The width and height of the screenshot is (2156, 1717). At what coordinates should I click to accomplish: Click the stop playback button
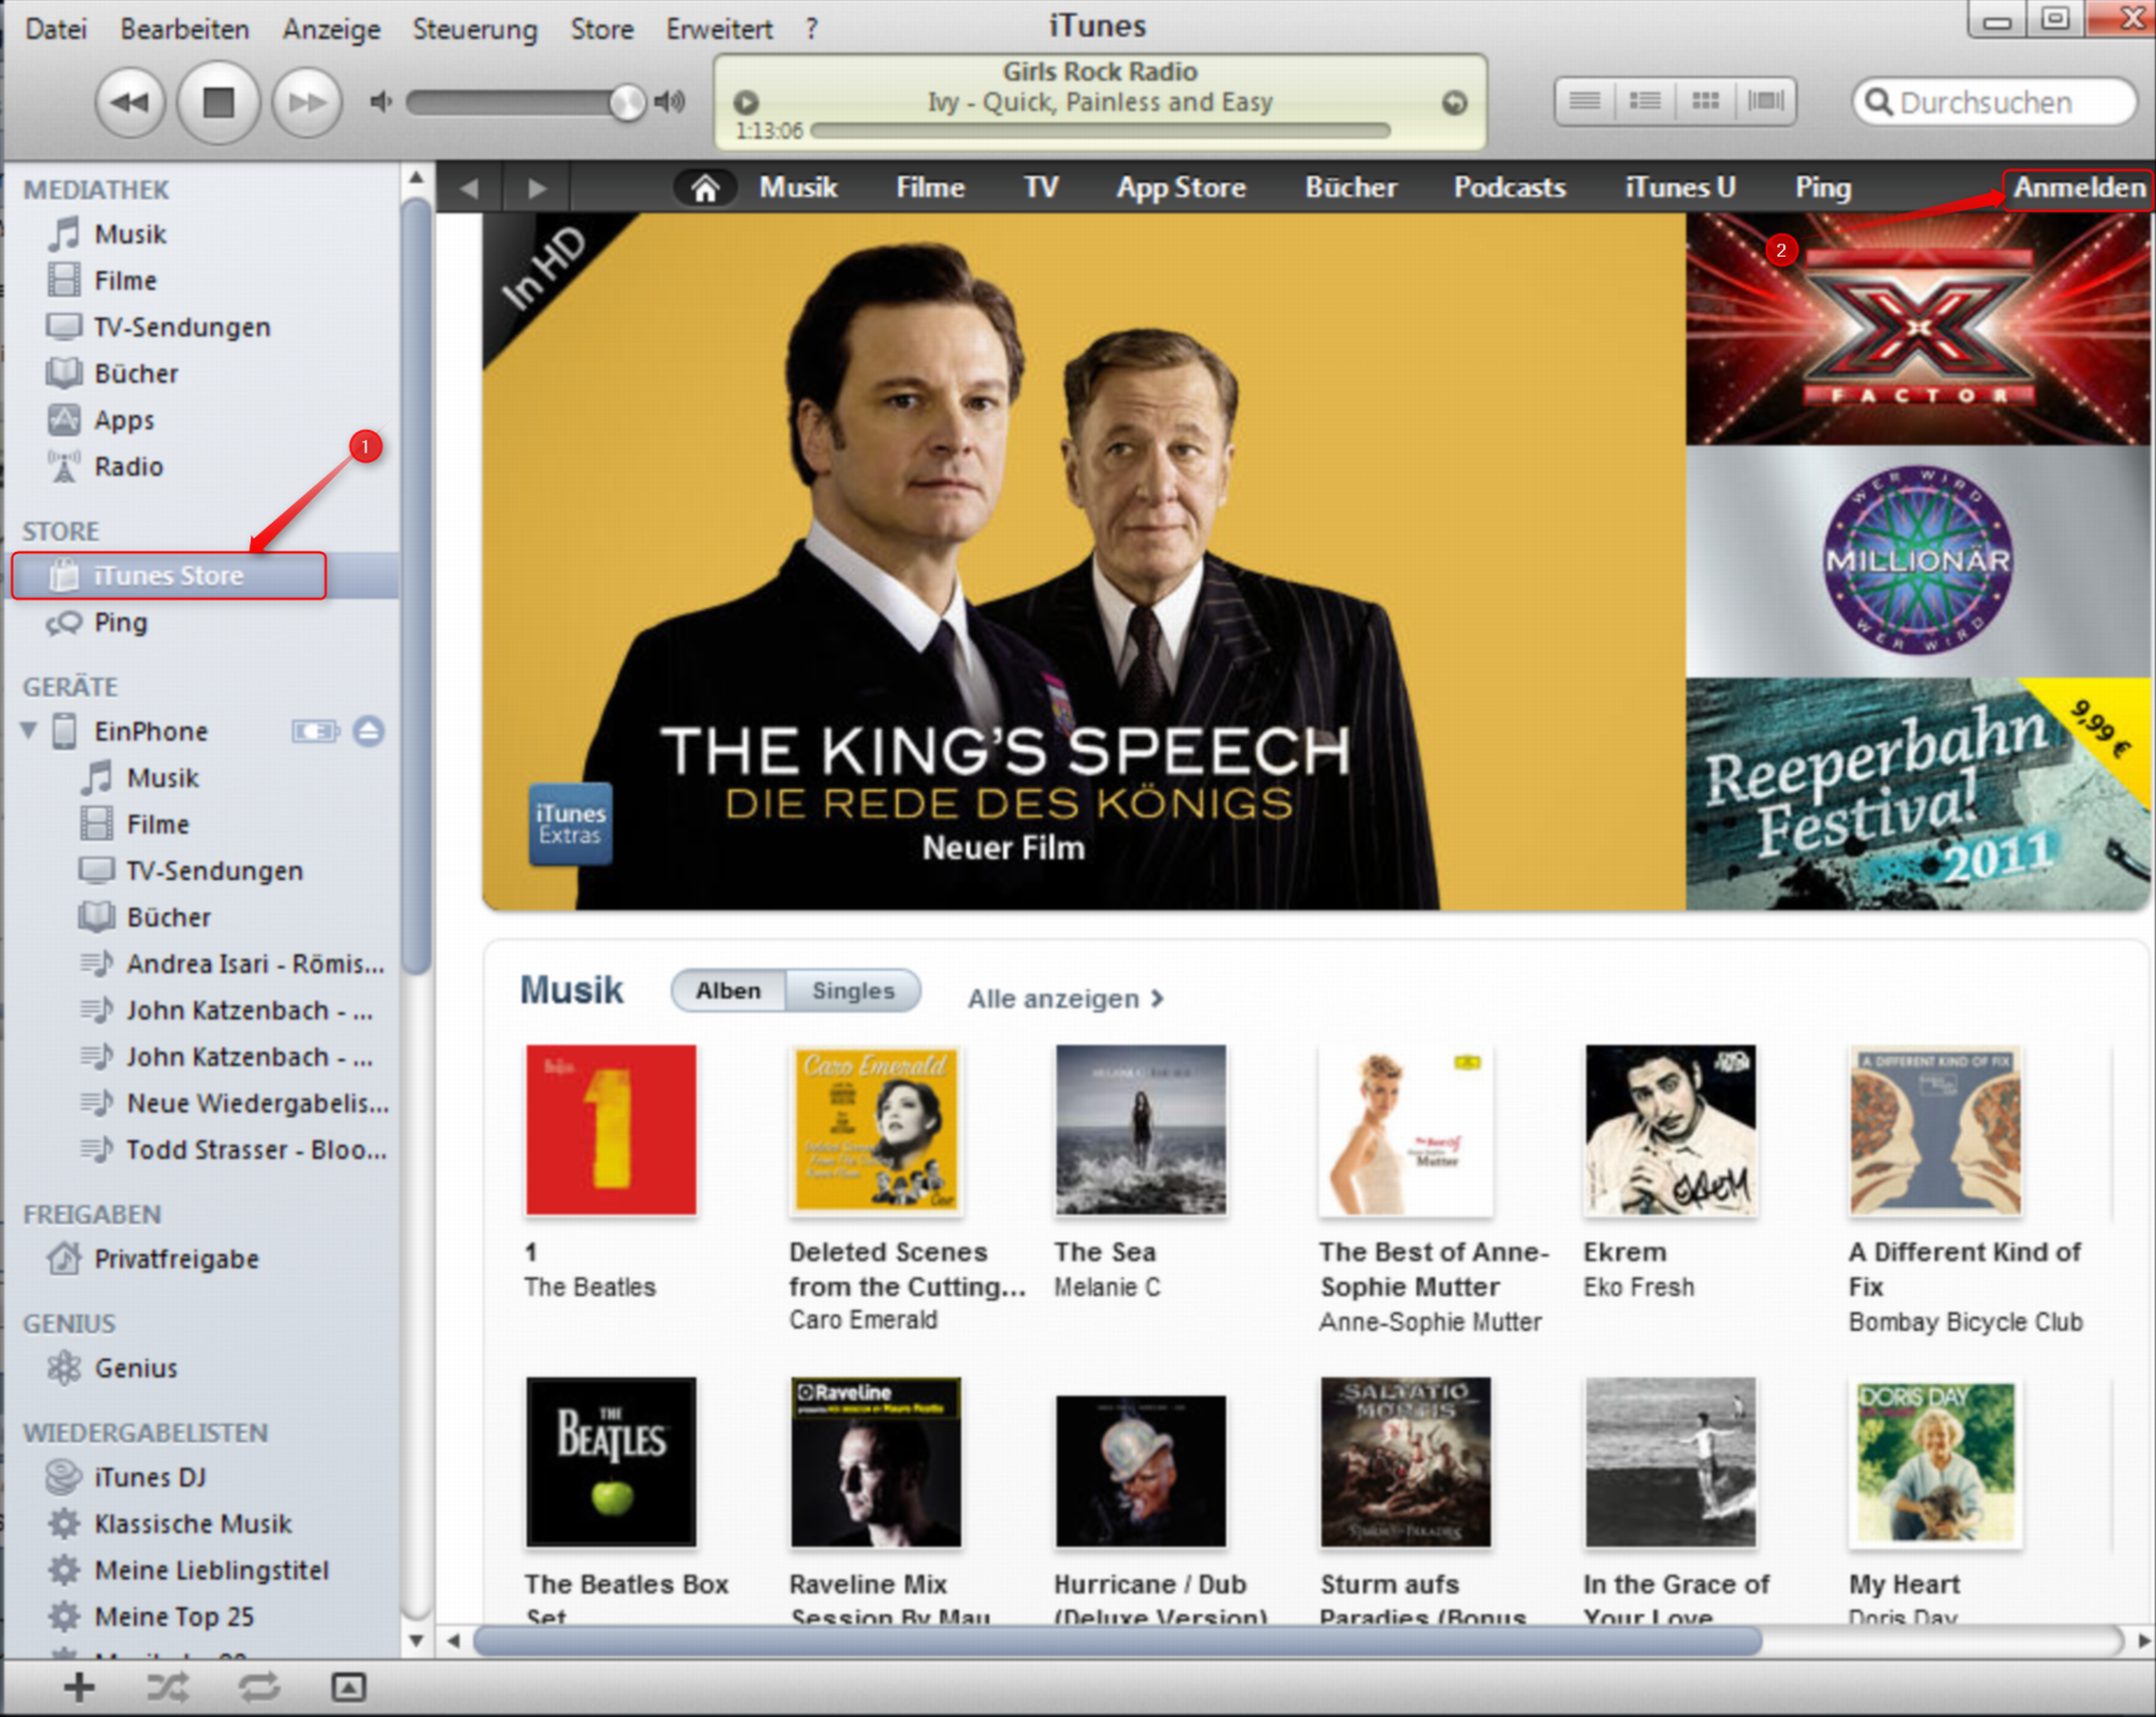point(218,102)
